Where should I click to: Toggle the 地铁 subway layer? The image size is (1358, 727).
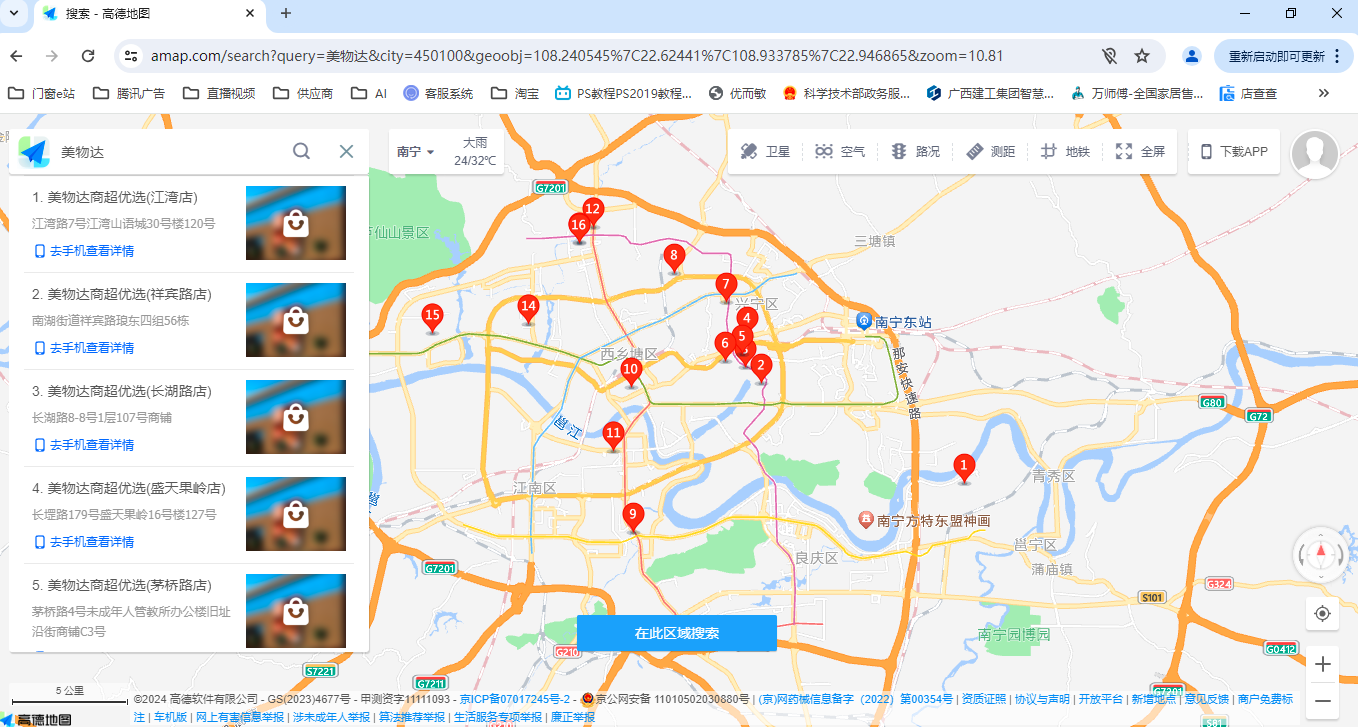1065,152
